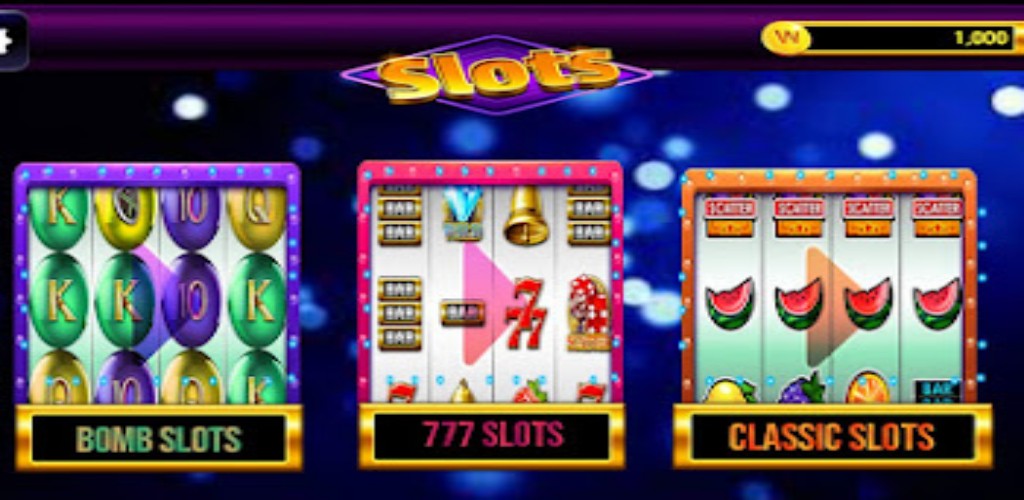Image resolution: width=1024 pixels, height=500 pixels.
Task: Tap the yellow Q gem in Bomb Slots
Action: [258, 217]
